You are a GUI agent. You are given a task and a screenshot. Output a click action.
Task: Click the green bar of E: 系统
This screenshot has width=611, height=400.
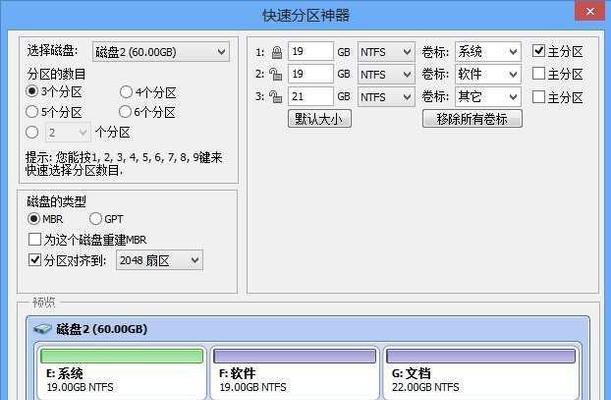122,356
